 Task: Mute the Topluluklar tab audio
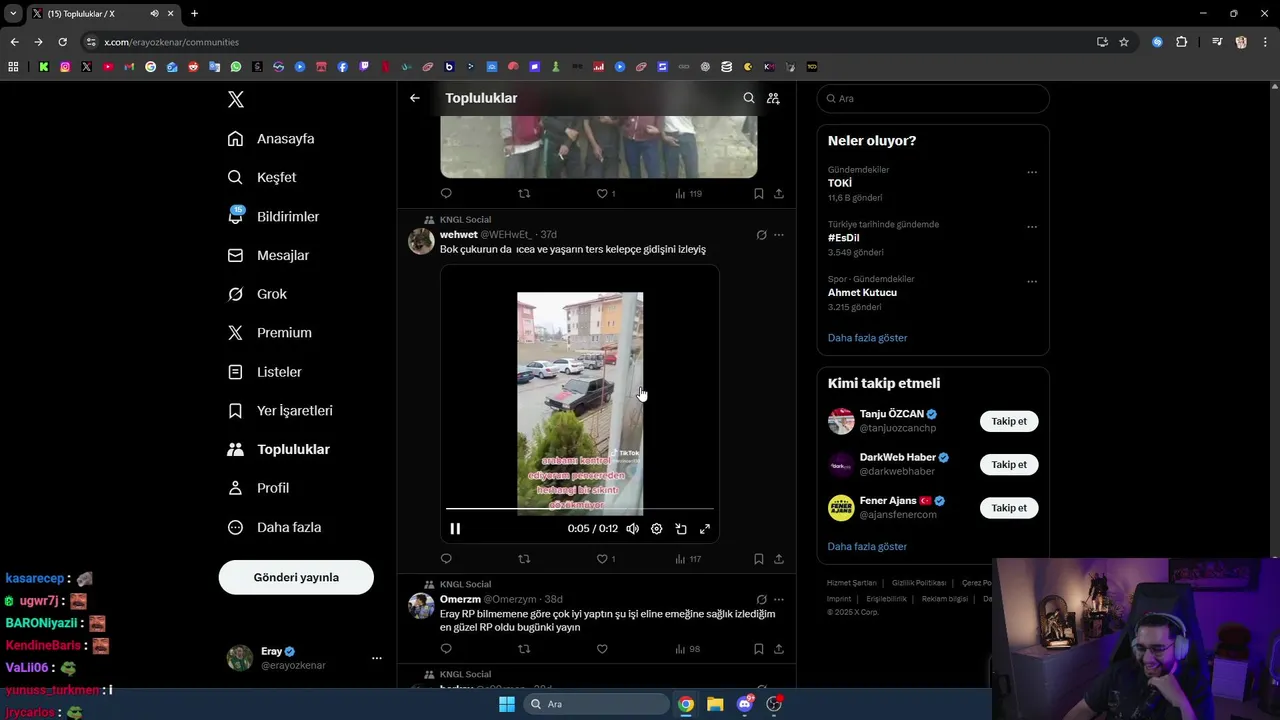pyautogui.click(x=154, y=13)
